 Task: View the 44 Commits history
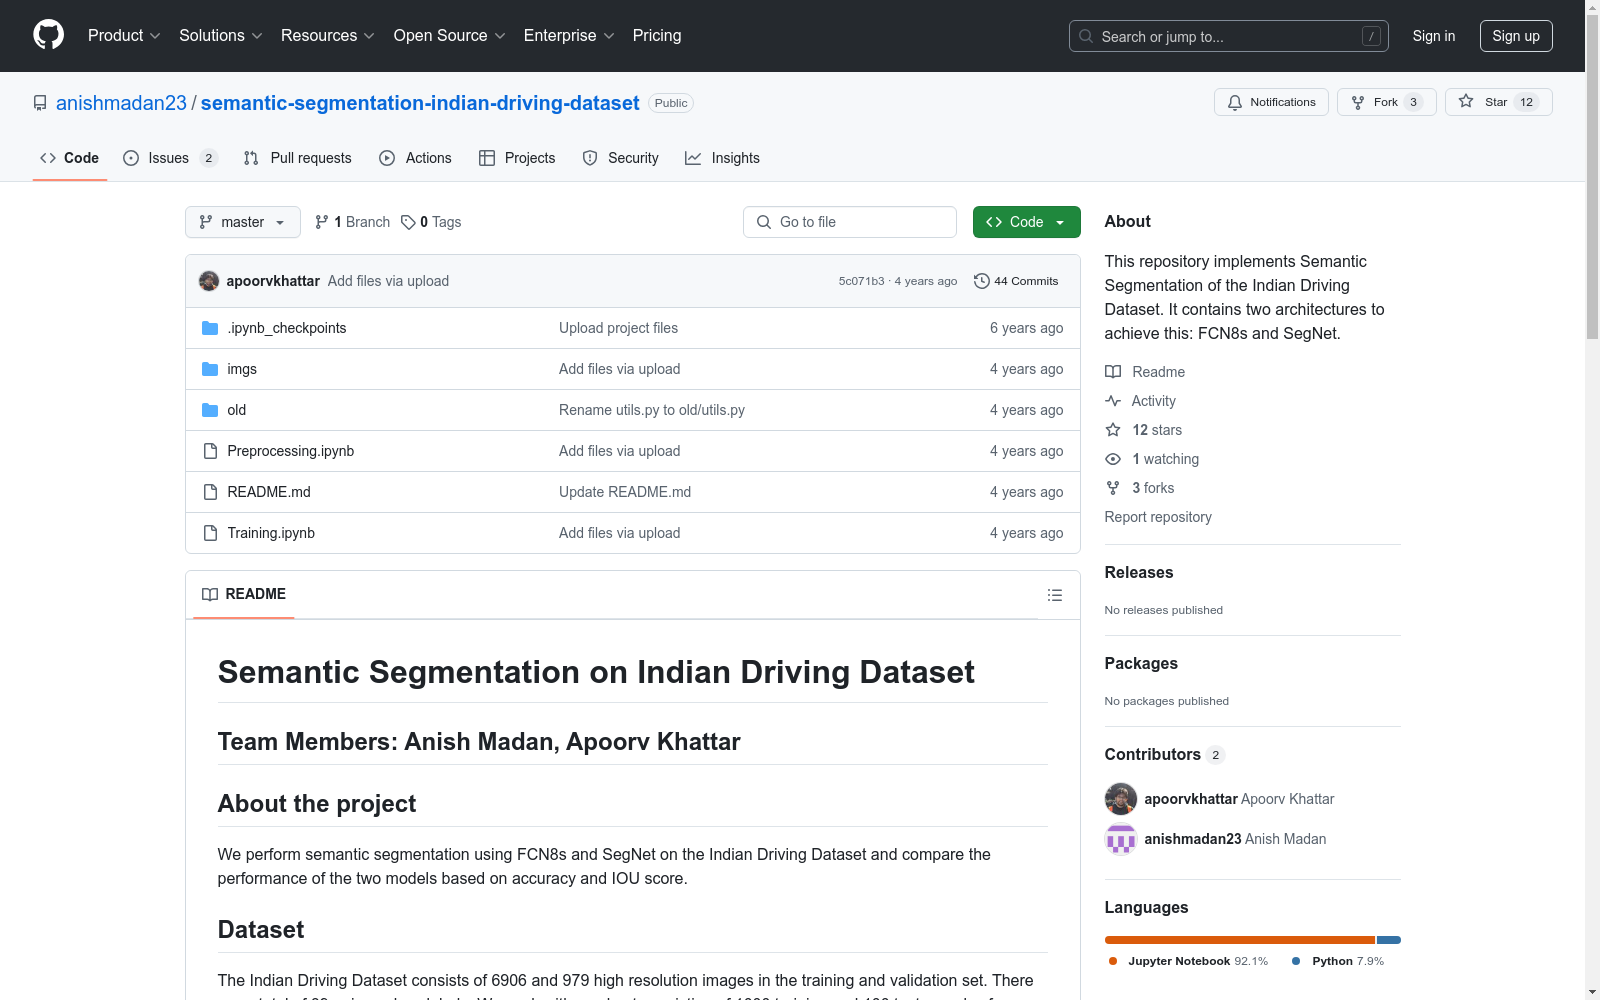[x=1016, y=281]
